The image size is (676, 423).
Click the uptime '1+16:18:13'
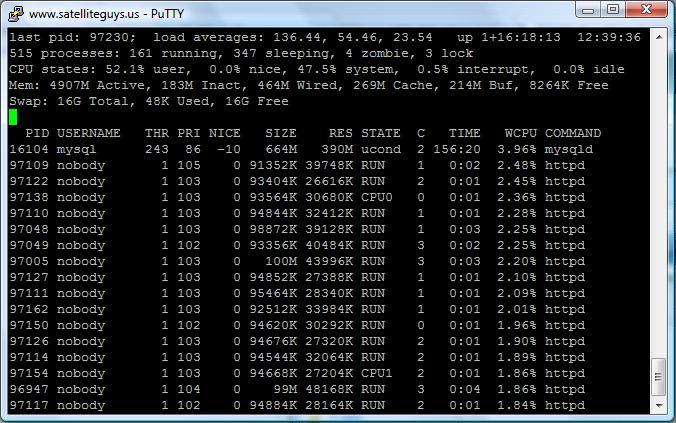pos(521,37)
